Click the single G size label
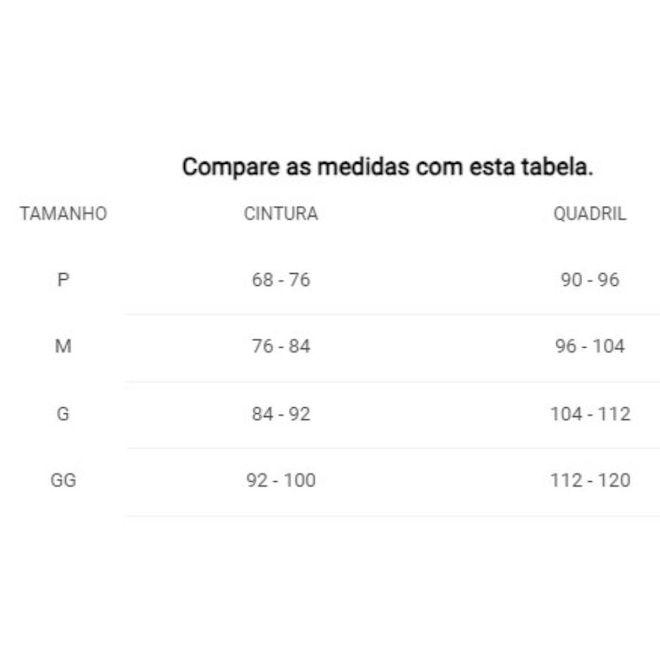The image size is (660, 660). (63, 414)
